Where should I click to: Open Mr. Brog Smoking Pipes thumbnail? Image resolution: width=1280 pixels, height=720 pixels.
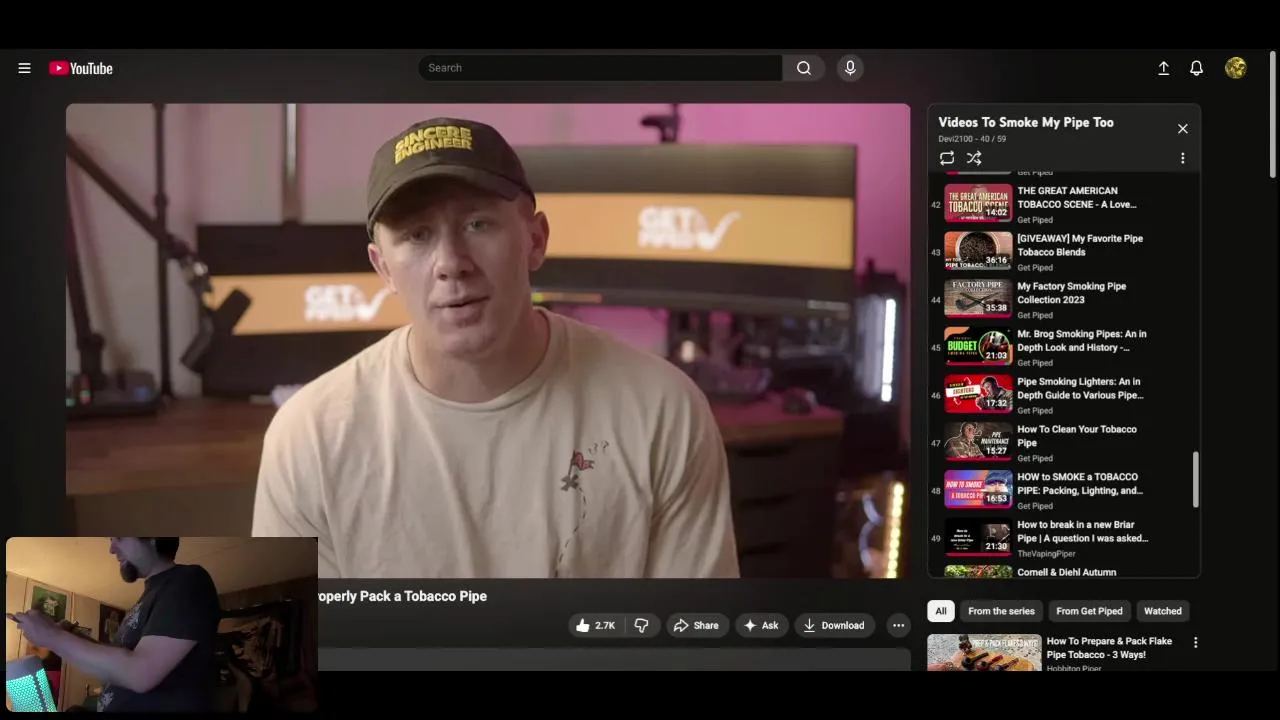[x=978, y=346]
